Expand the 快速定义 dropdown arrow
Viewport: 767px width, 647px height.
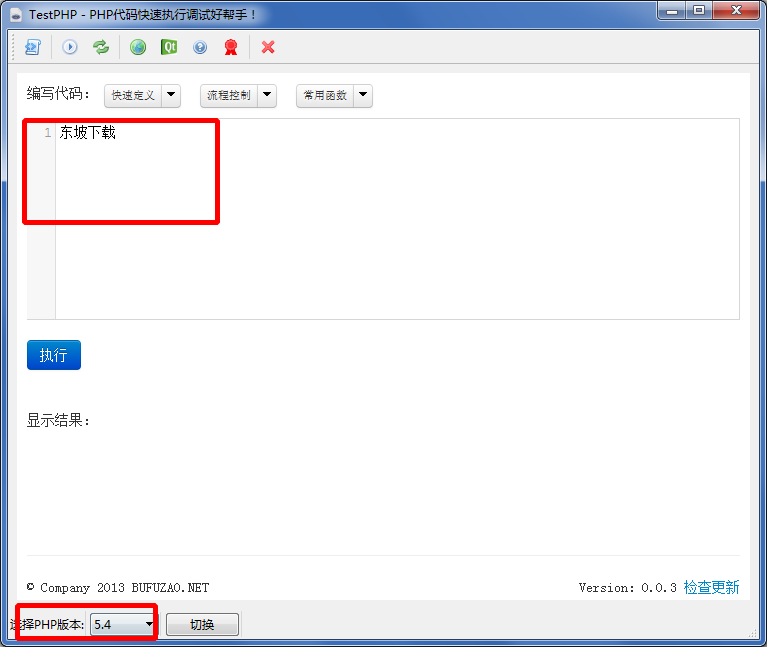pos(171,95)
